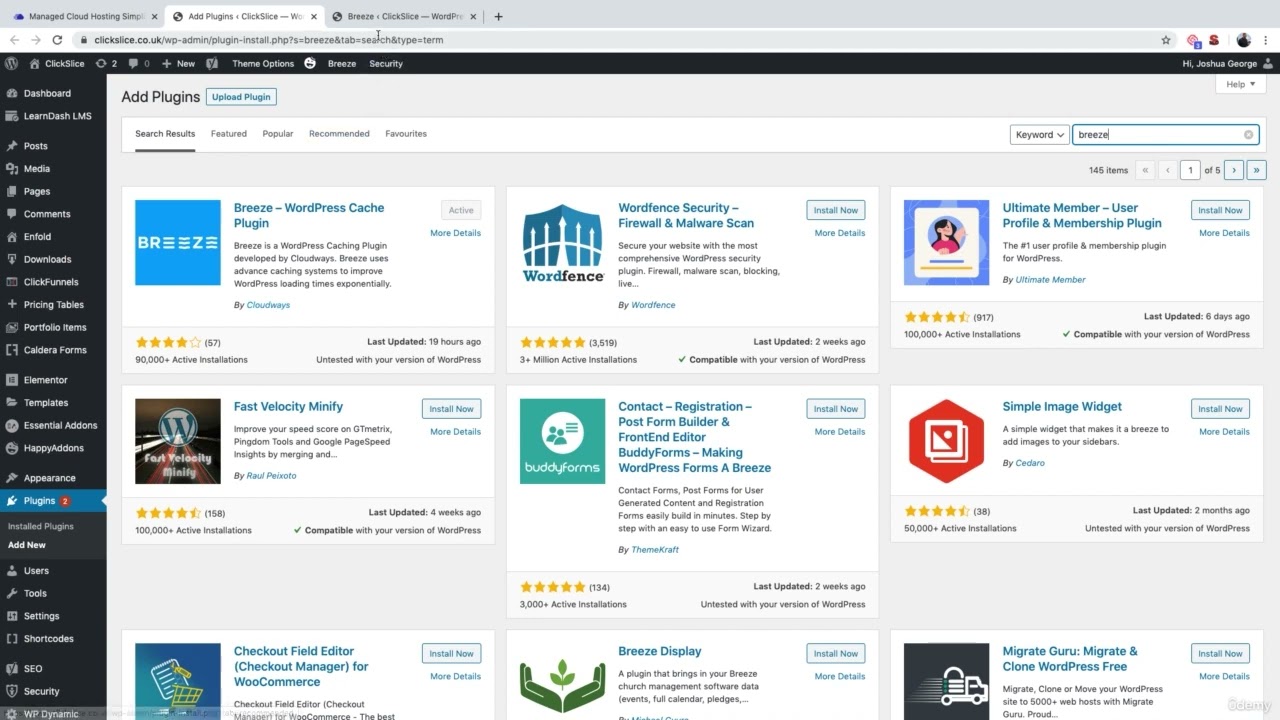Open Settings in sidebar
The image size is (1280, 720).
41,616
